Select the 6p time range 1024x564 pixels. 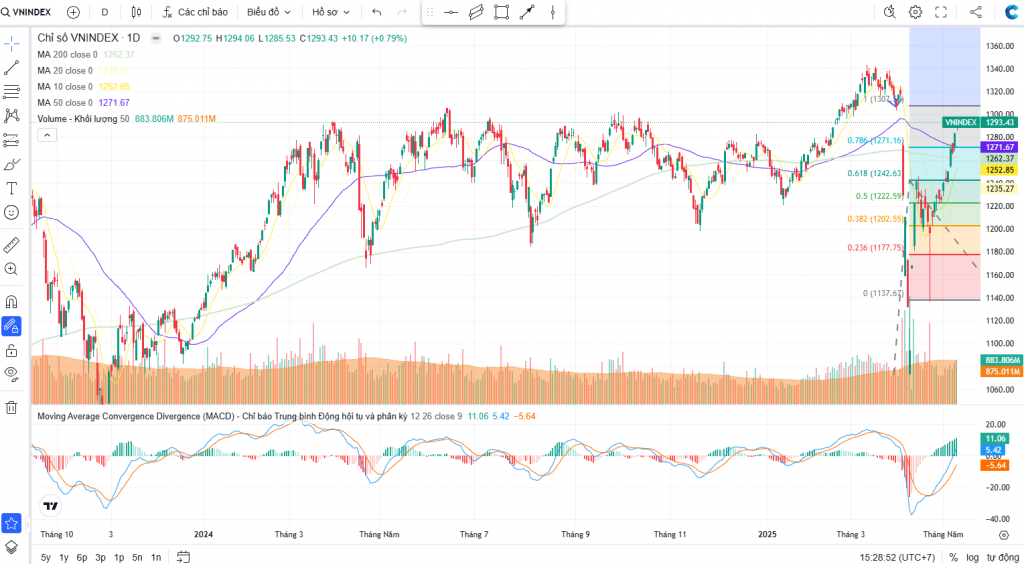coord(82,557)
